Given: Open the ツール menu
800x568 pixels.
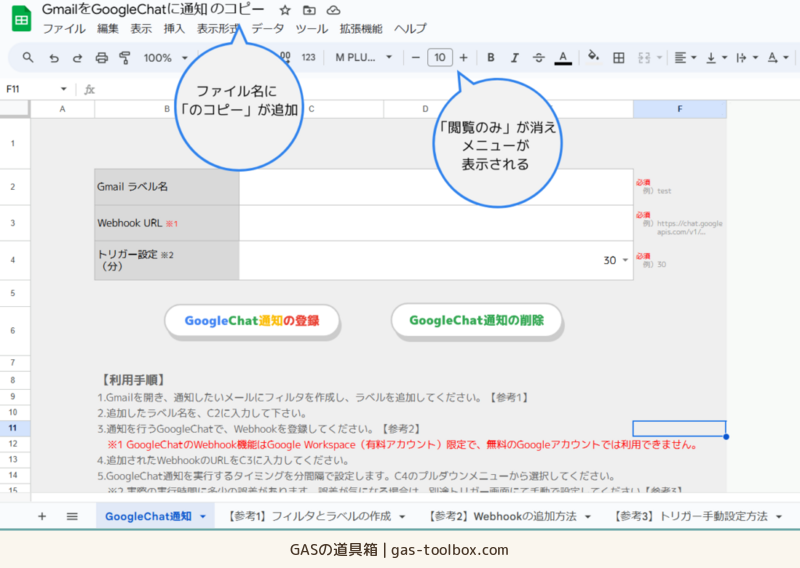Looking at the screenshot, I should coord(312,29).
